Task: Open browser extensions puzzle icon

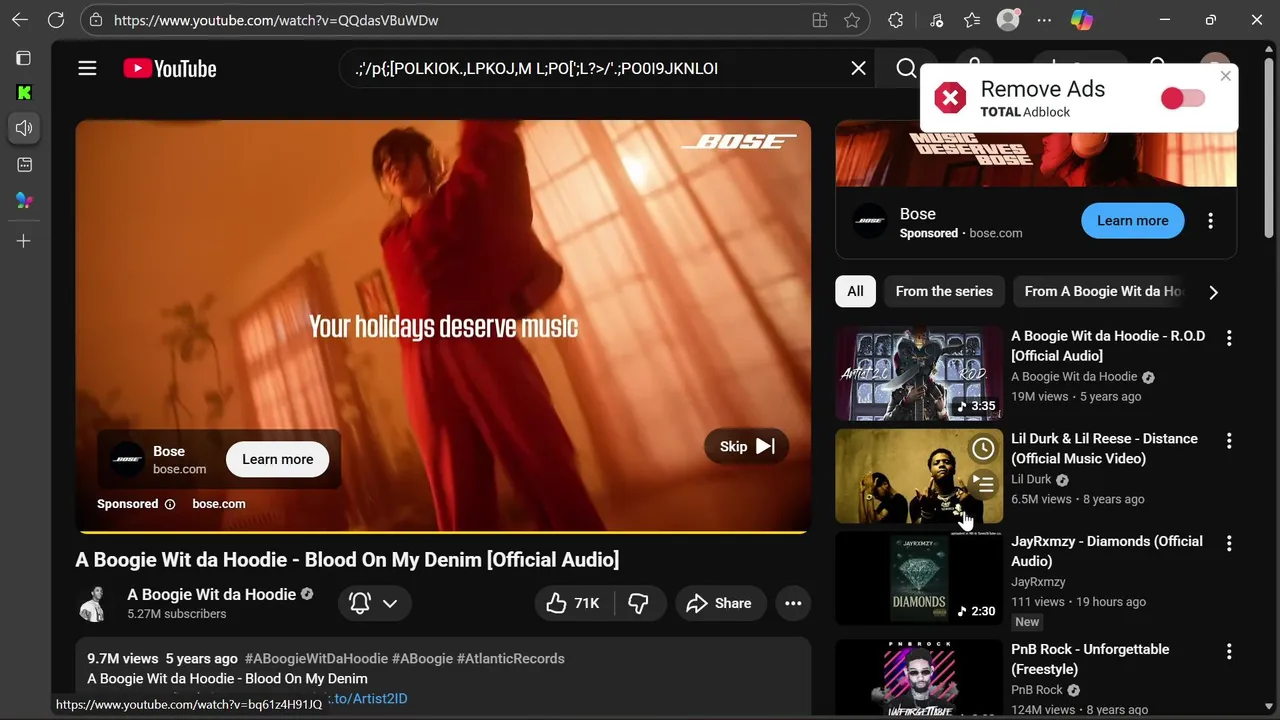Action: pos(896,20)
